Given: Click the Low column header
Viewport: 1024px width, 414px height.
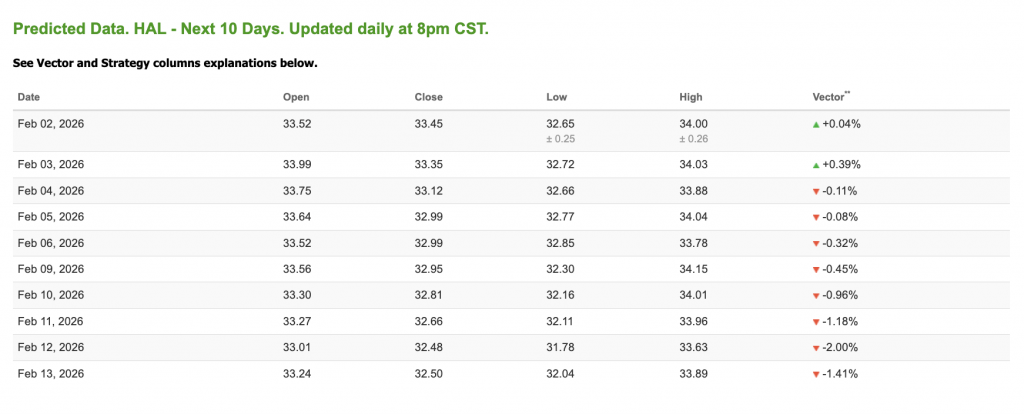Looking at the screenshot, I should coord(556,97).
